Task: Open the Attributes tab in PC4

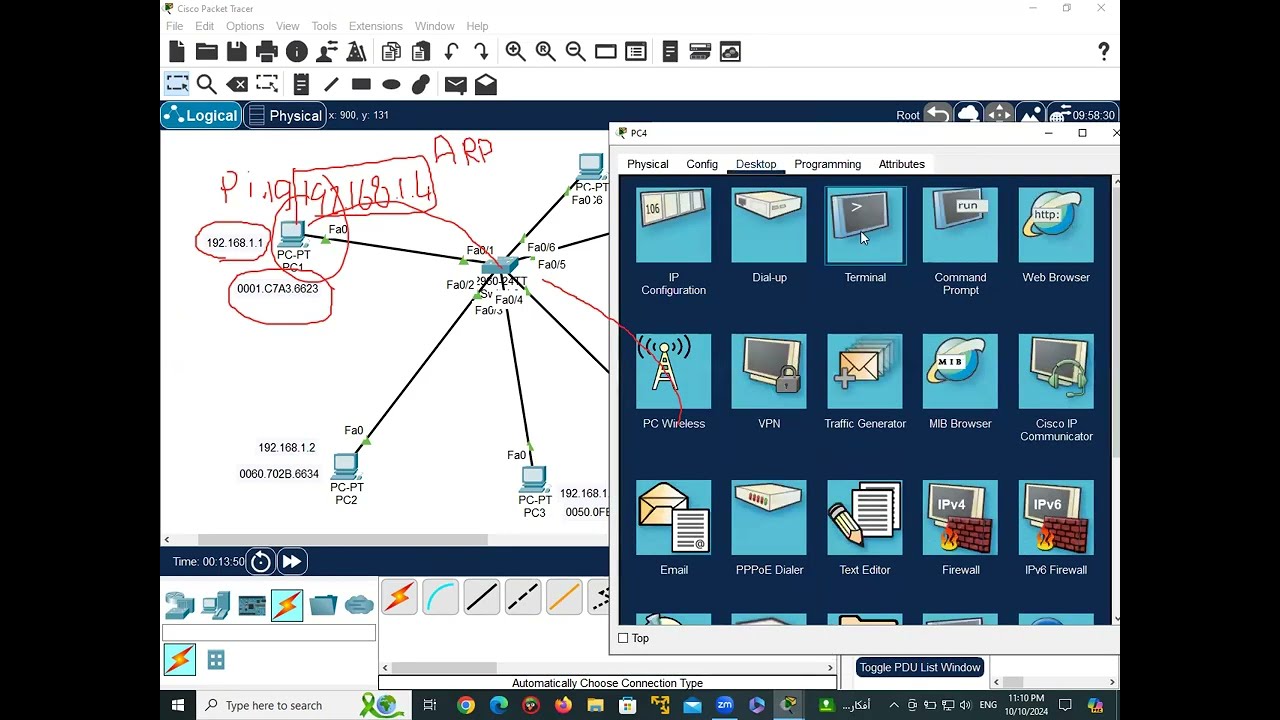Action: point(901,164)
